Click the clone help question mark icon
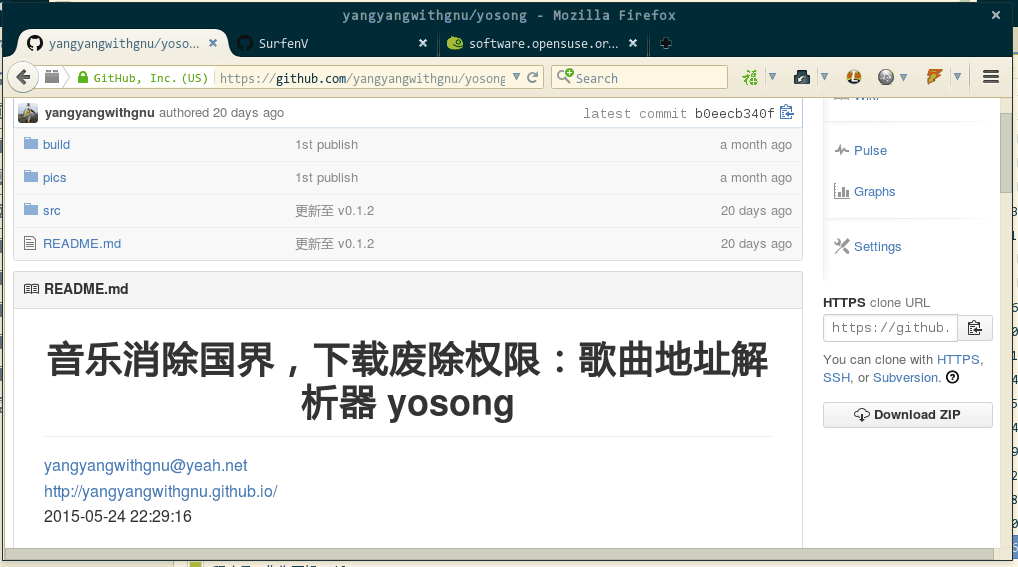This screenshot has height=567, width=1018. (x=952, y=377)
